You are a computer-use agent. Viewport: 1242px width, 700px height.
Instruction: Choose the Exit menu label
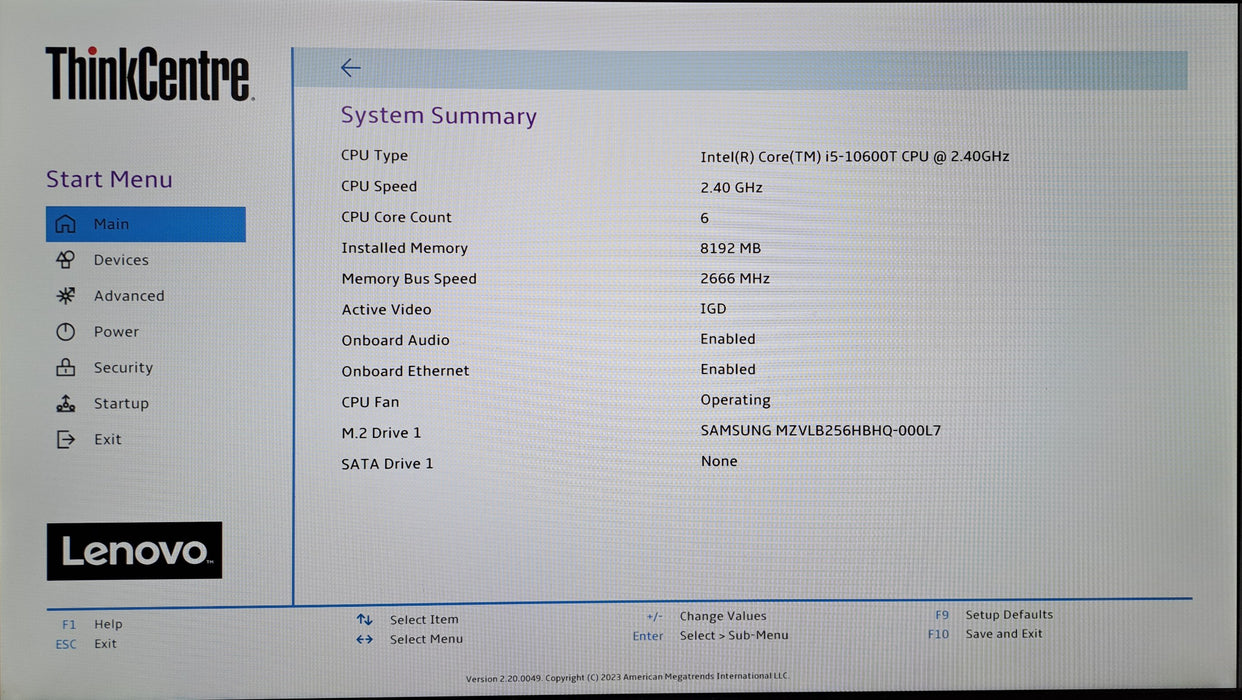(x=107, y=439)
